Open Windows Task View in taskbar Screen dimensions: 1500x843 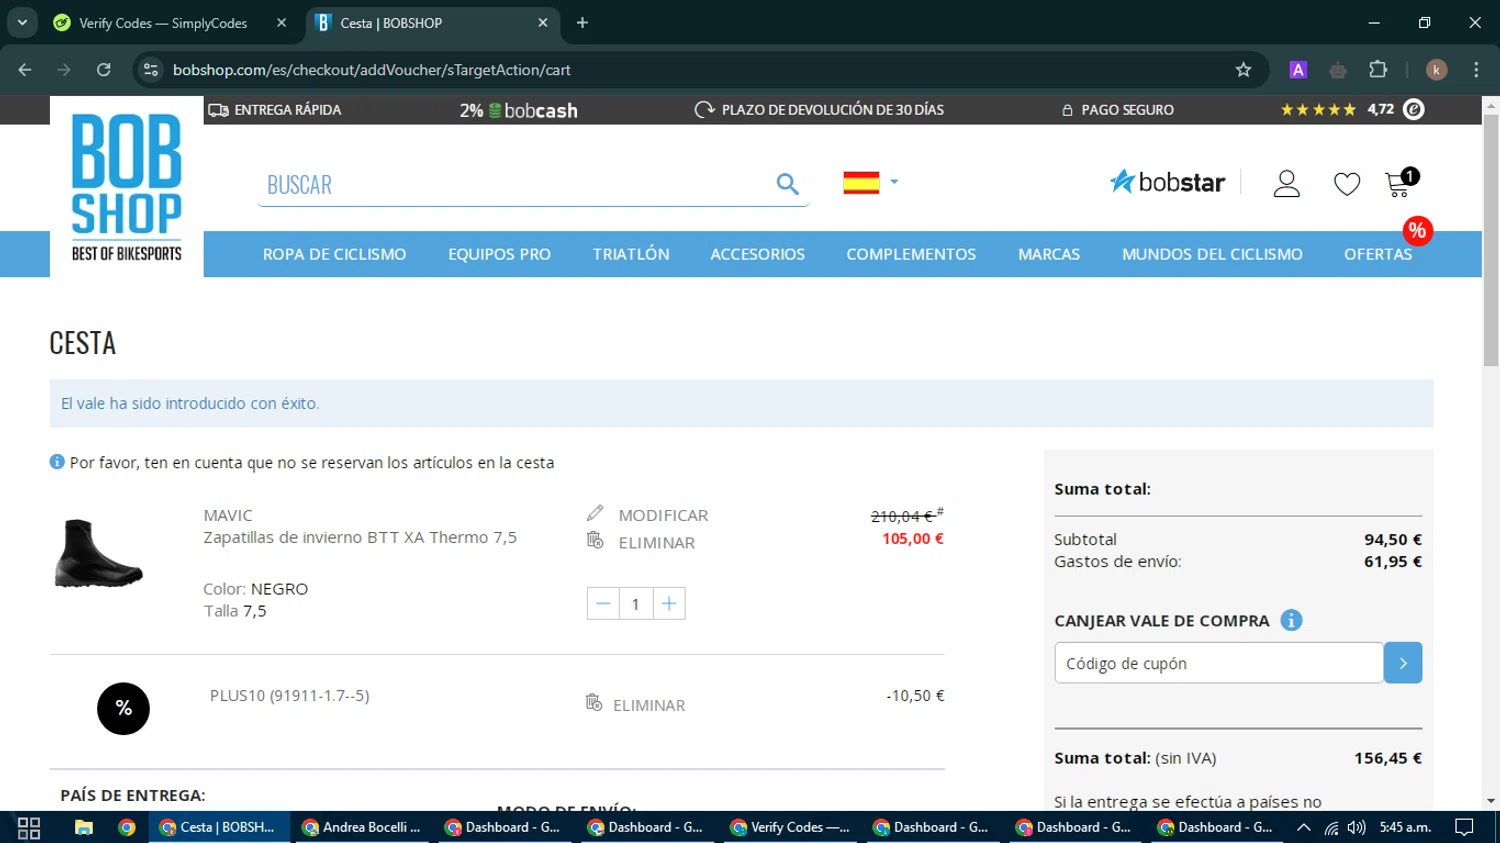pyautogui.click(x=29, y=828)
